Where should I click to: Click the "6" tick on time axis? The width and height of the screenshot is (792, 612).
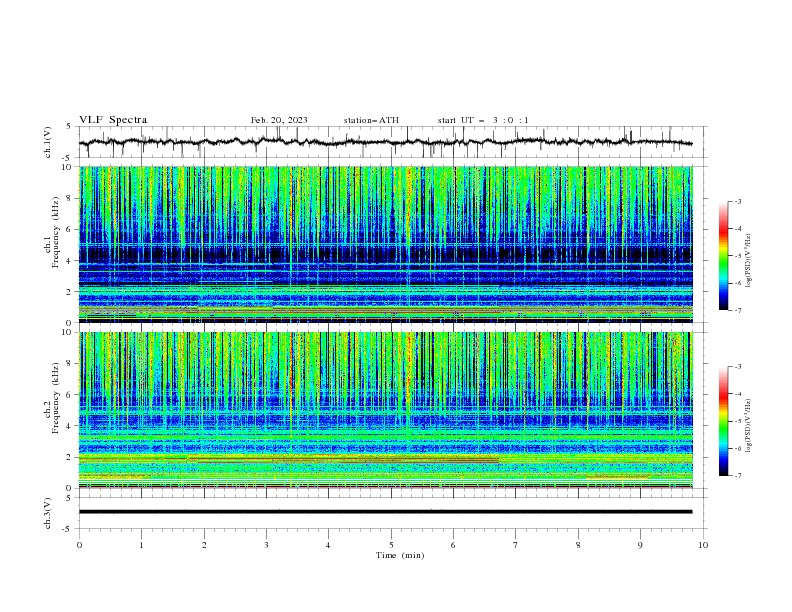[453, 545]
